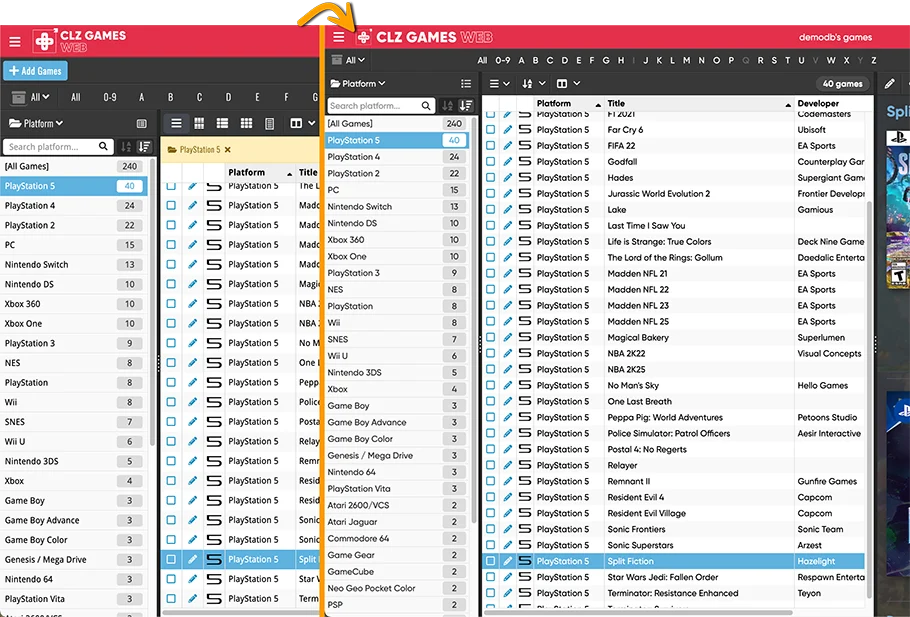Filter by letter W in the right panel
Viewport: 910px width, 617px height.
point(831,60)
